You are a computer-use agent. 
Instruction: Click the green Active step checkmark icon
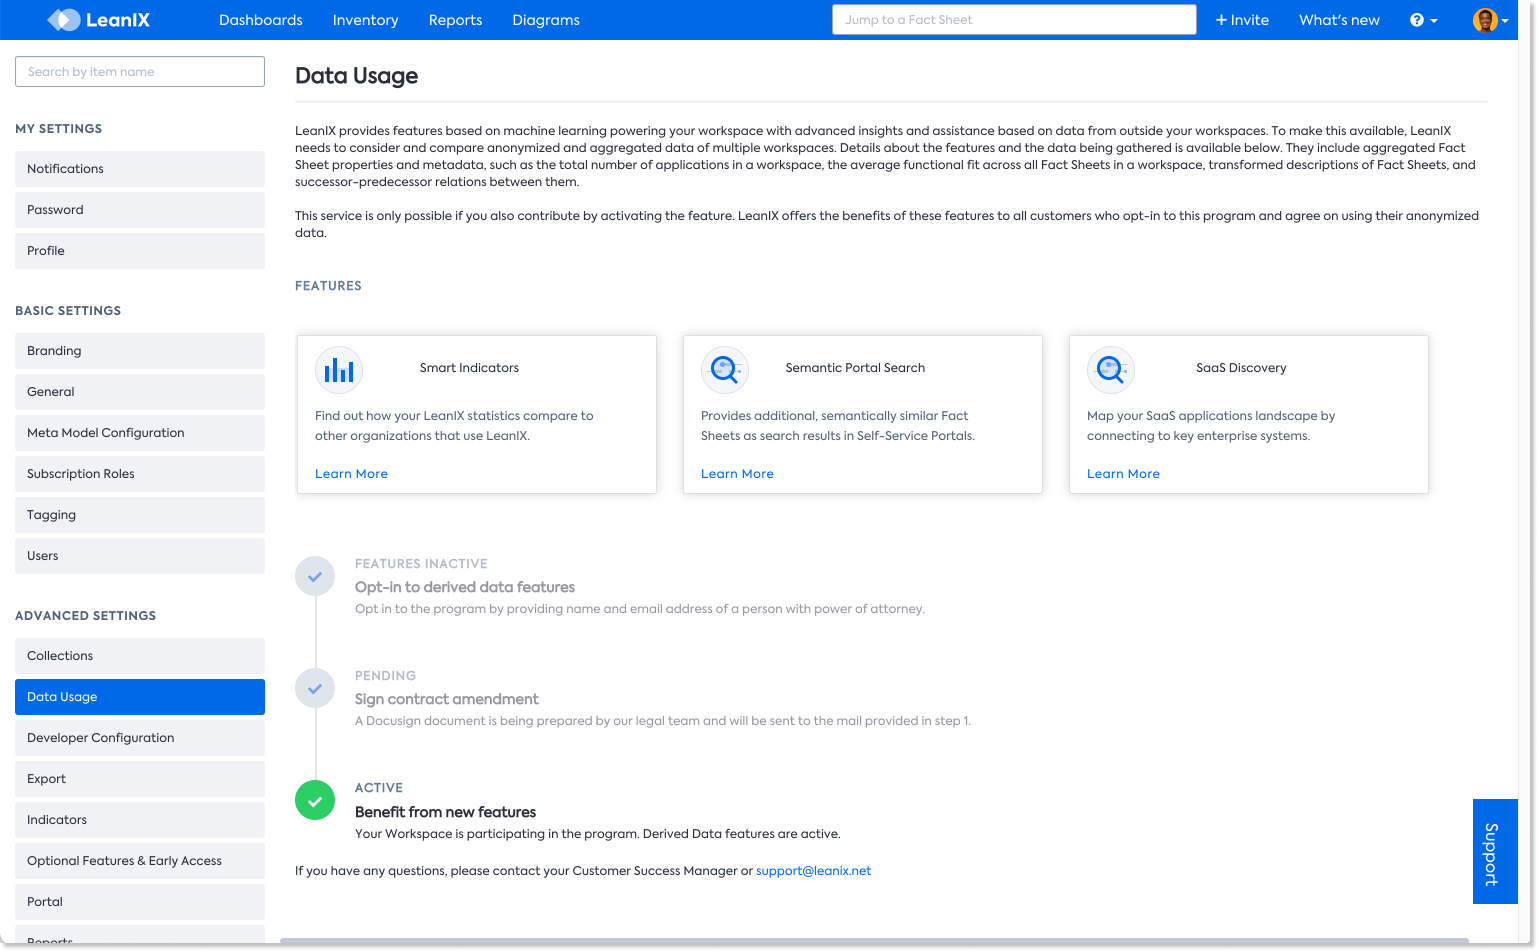(x=315, y=800)
